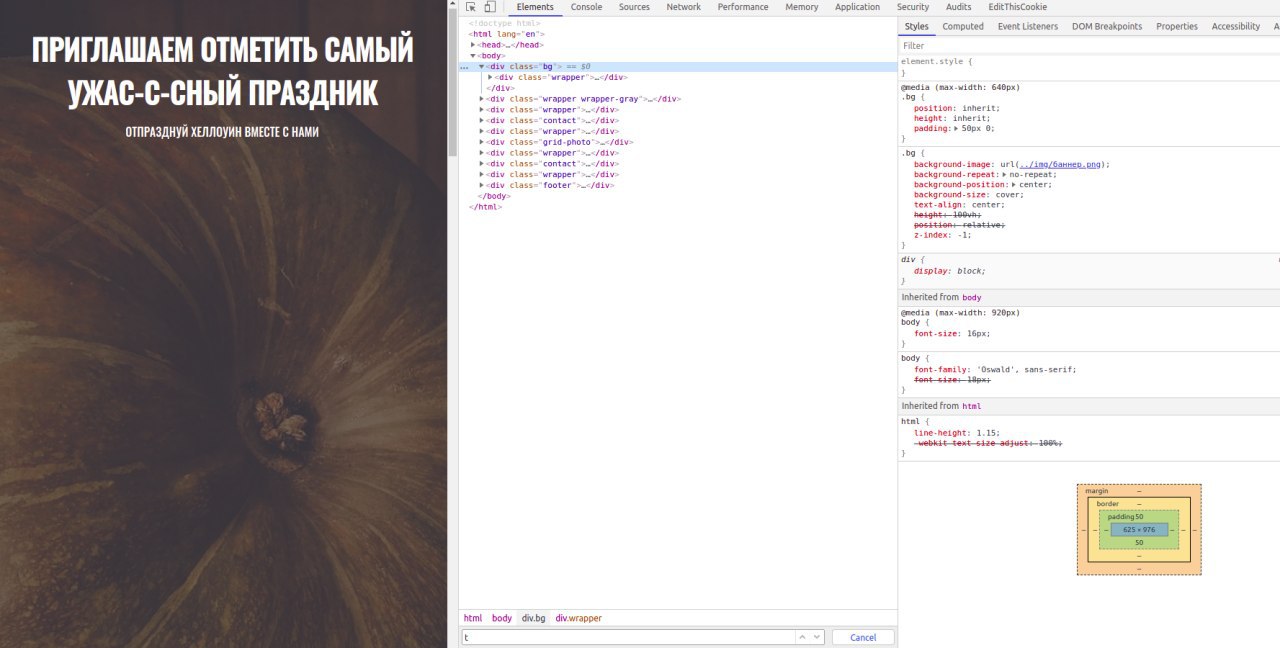Image resolution: width=1280 pixels, height=648 pixels.
Task: Select the doctype html line
Action: pyautogui.click(x=505, y=23)
